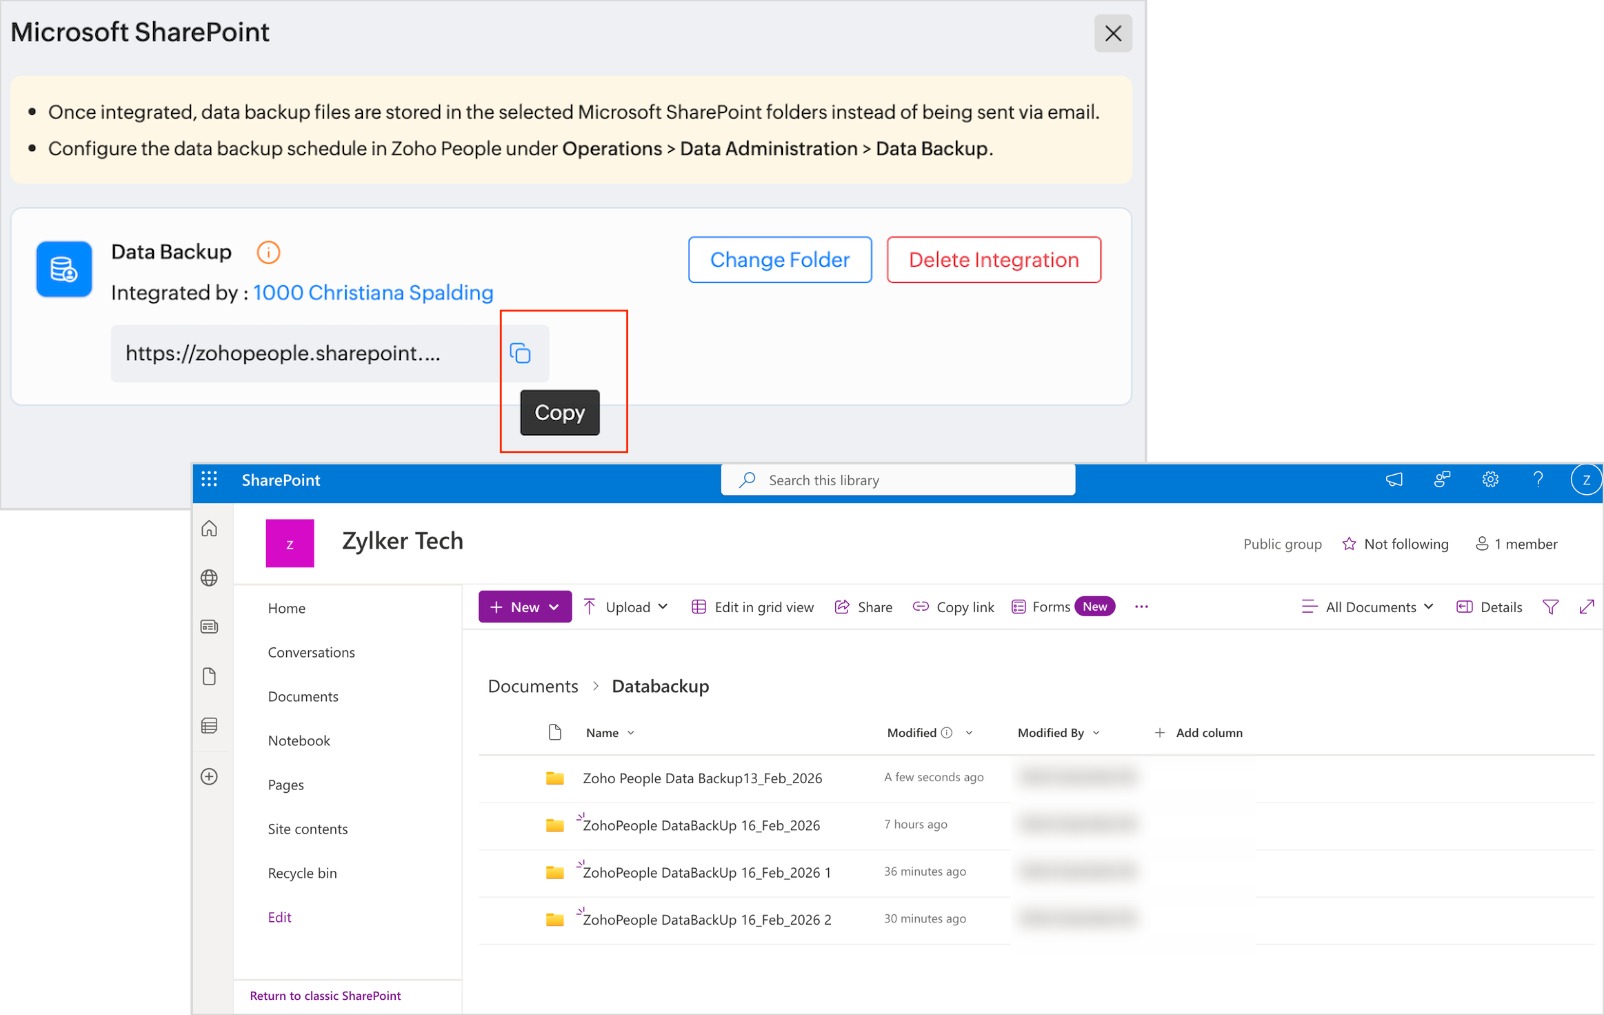Click the globe icon in left rail

[209, 578]
